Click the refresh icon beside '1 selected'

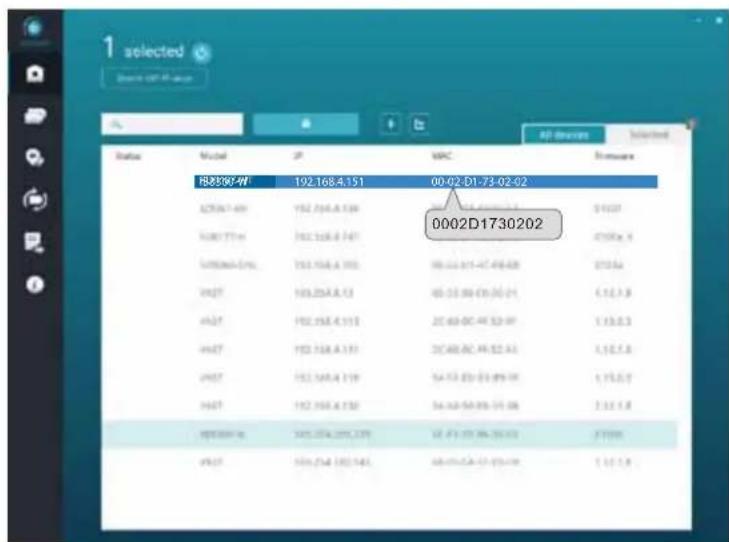[x=201, y=53]
